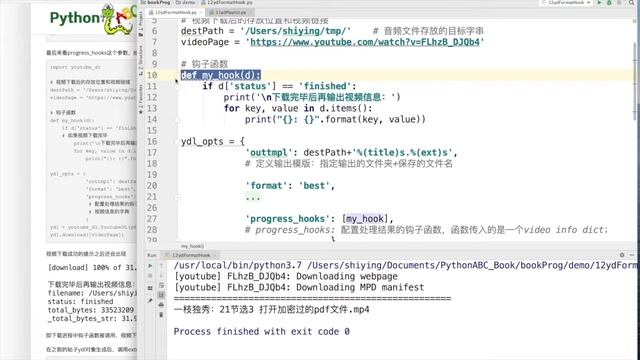The height and width of the screenshot is (360, 640).
Task: Click 'outtmpl' key on line 17
Action: coord(269,153)
